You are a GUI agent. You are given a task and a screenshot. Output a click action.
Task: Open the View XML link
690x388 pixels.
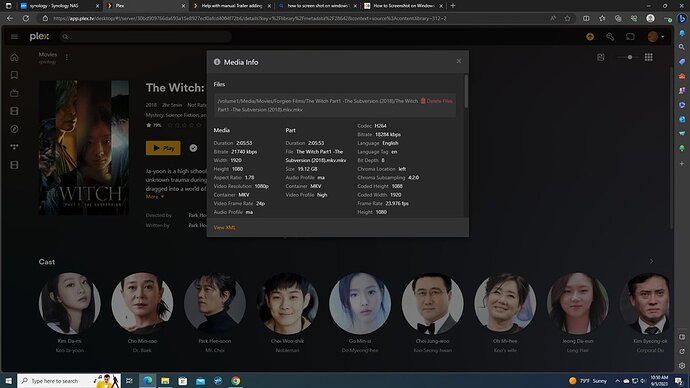[x=224, y=227]
